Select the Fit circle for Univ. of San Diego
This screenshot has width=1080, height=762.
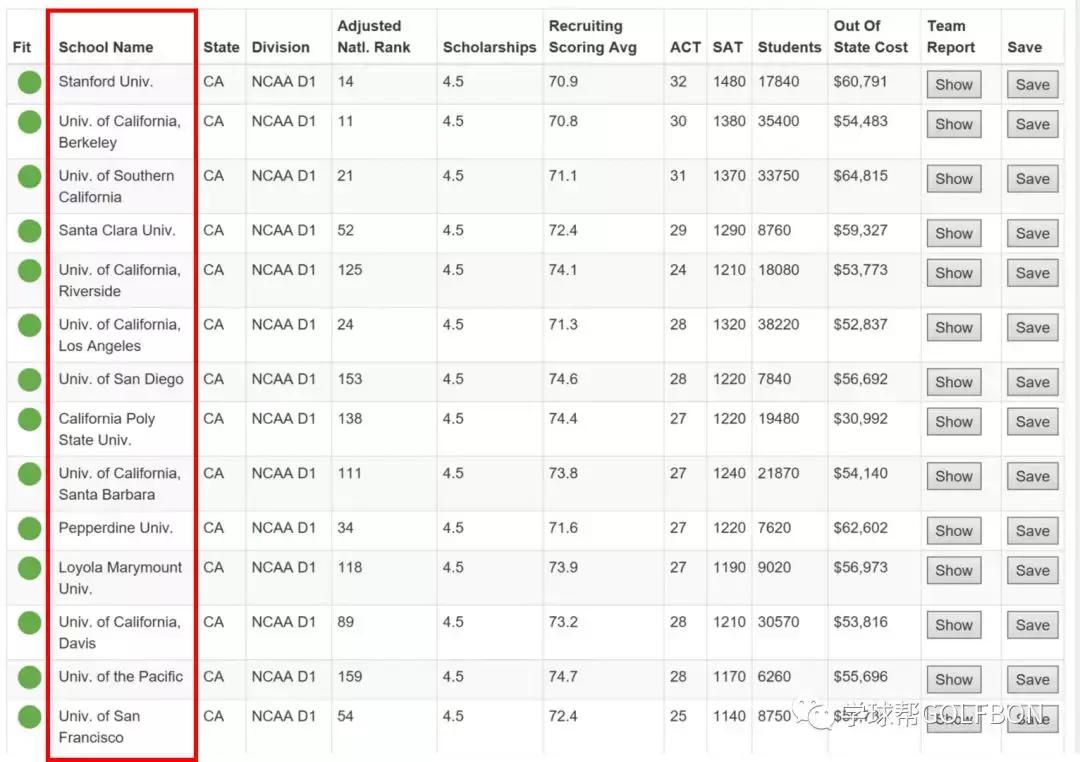(29, 380)
